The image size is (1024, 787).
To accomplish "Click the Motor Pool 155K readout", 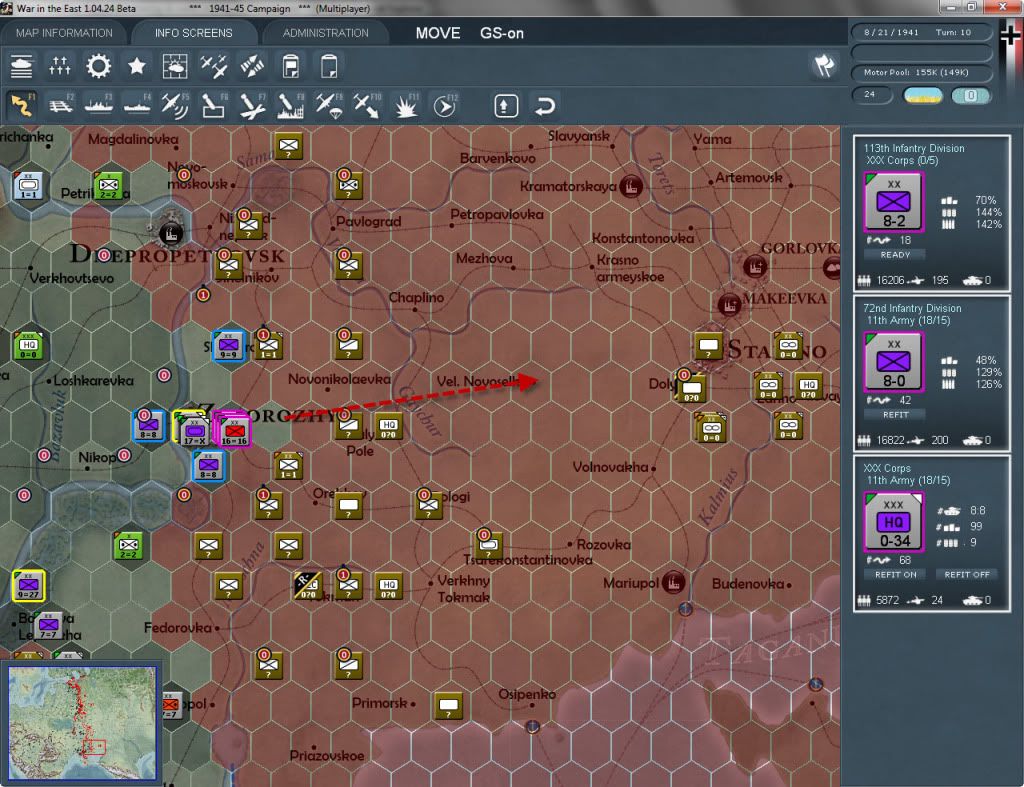I will pyautogui.click(x=921, y=72).
